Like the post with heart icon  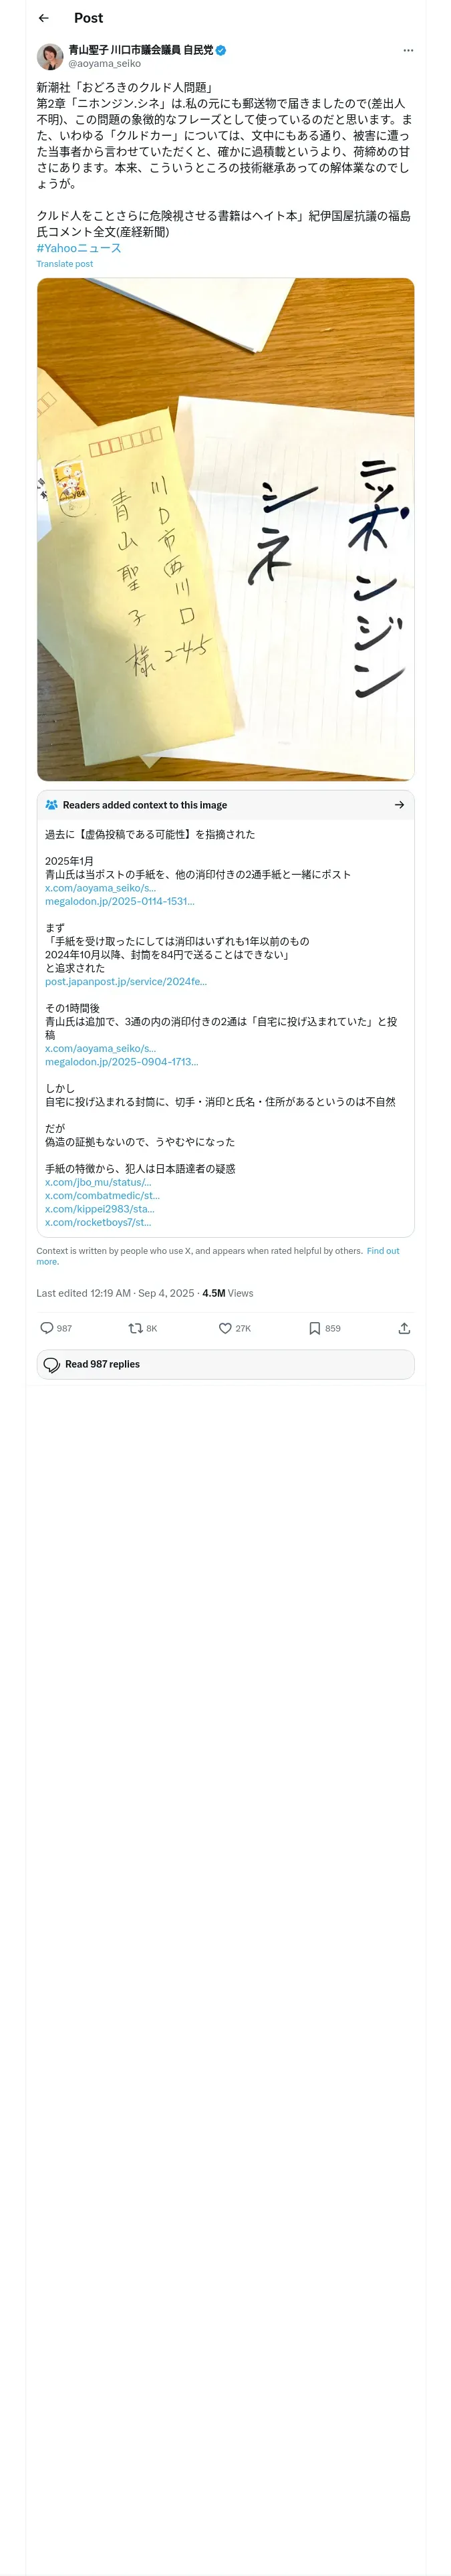click(225, 1328)
